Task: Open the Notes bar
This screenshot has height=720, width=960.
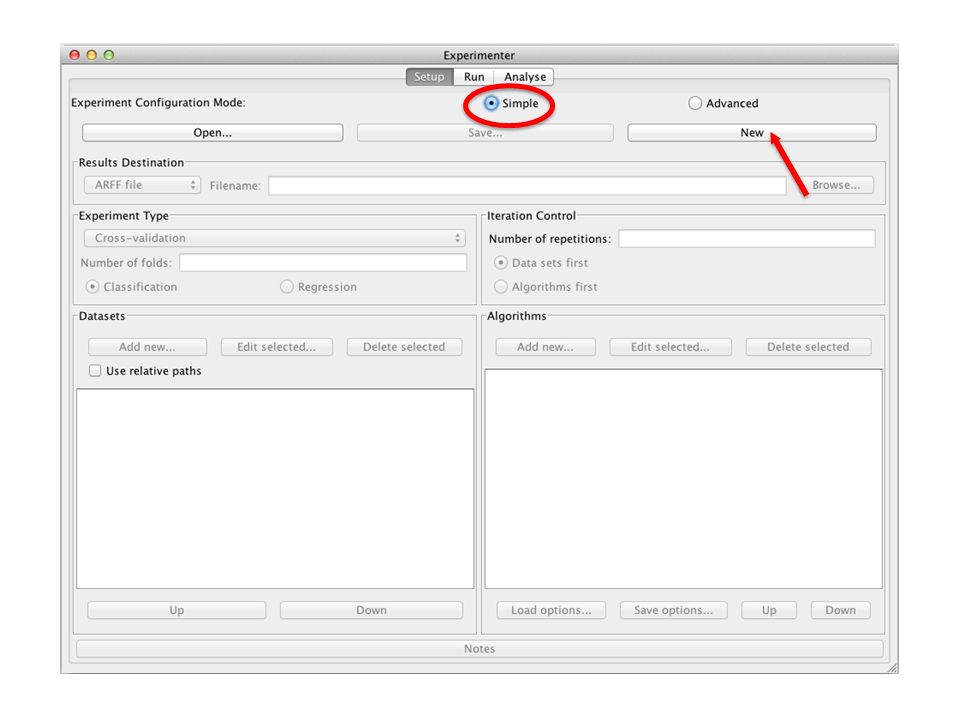Action: (479, 648)
